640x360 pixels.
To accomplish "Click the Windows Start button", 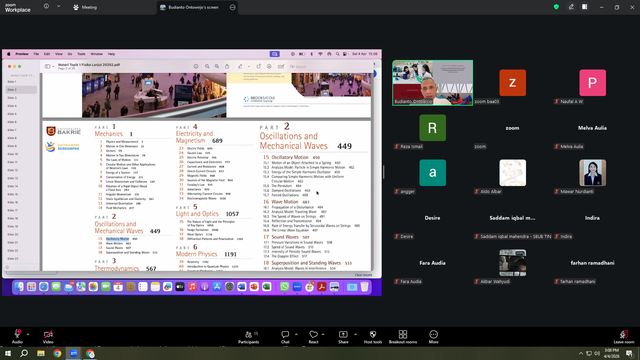I will pos(8,353).
